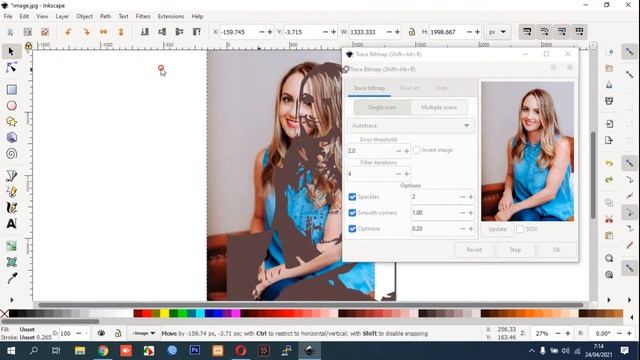Uncheck the Optimize option
Image resolution: width=640 pixels, height=360 pixels.
[x=352, y=229]
